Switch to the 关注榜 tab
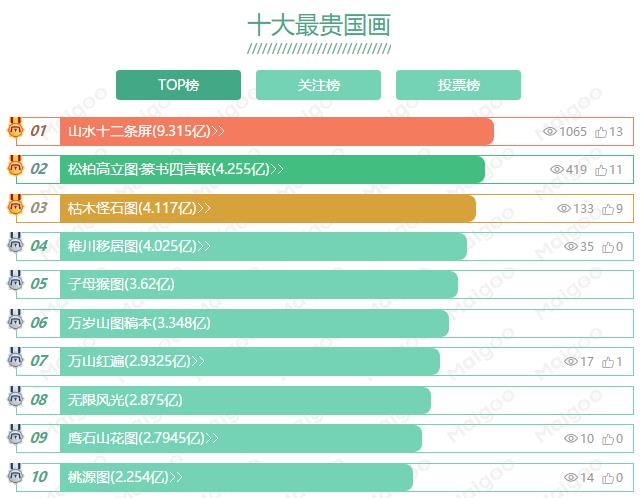 [318, 85]
